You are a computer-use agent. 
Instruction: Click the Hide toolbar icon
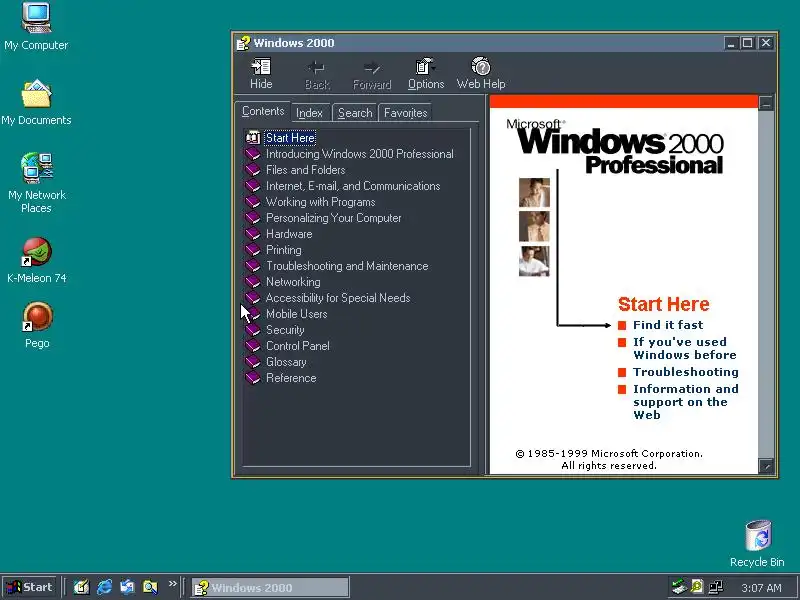click(x=261, y=67)
